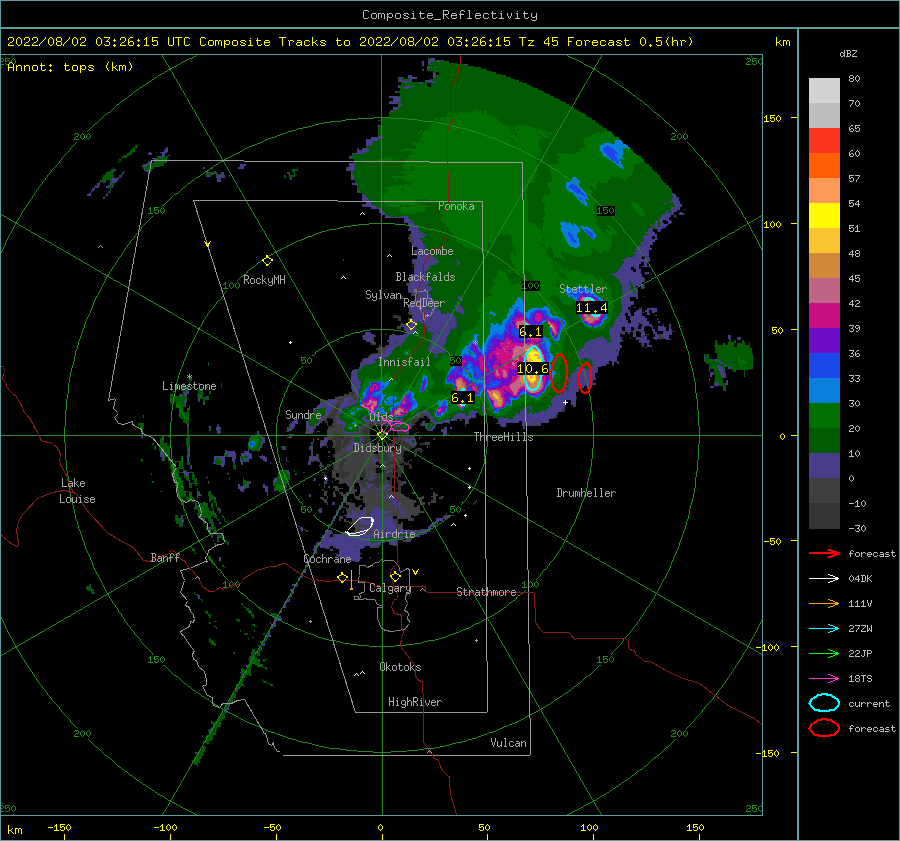Click the Limestone label
Viewport: 900px width, 841px height.
[189, 386]
